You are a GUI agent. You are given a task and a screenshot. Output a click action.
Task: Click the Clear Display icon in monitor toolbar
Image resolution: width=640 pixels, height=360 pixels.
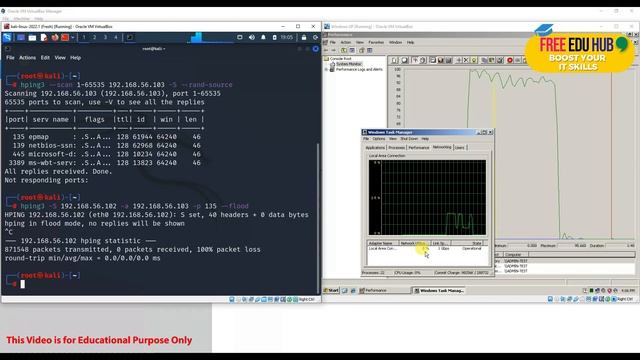point(404,60)
